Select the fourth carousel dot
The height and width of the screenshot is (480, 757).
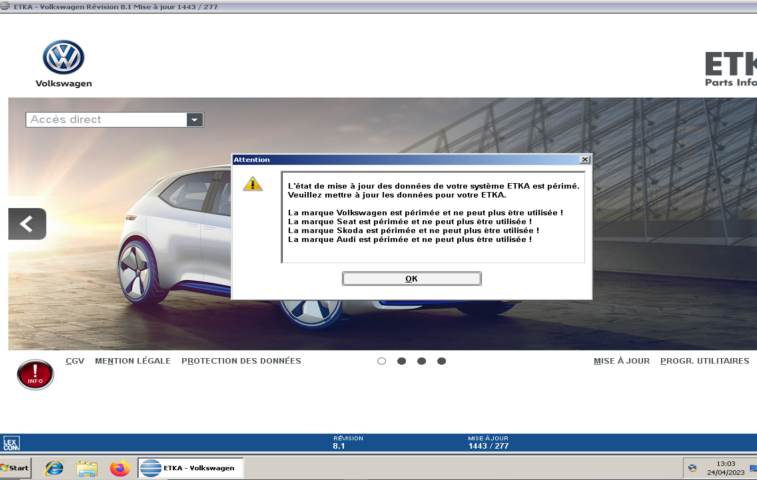(x=441, y=361)
